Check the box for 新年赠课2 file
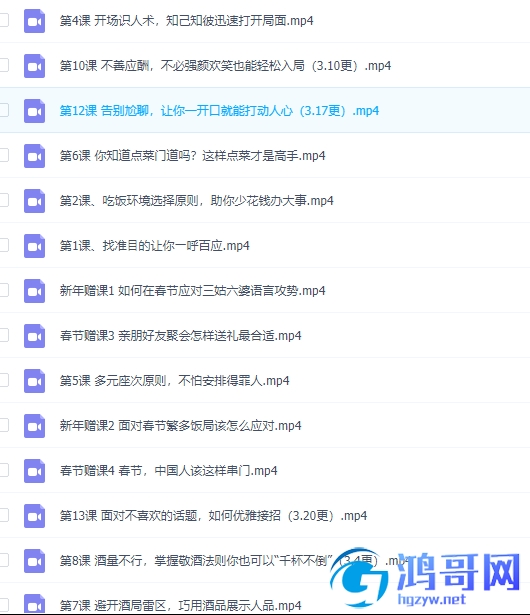Image resolution: width=530 pixels, height=615 pixels. pos(3,425)
